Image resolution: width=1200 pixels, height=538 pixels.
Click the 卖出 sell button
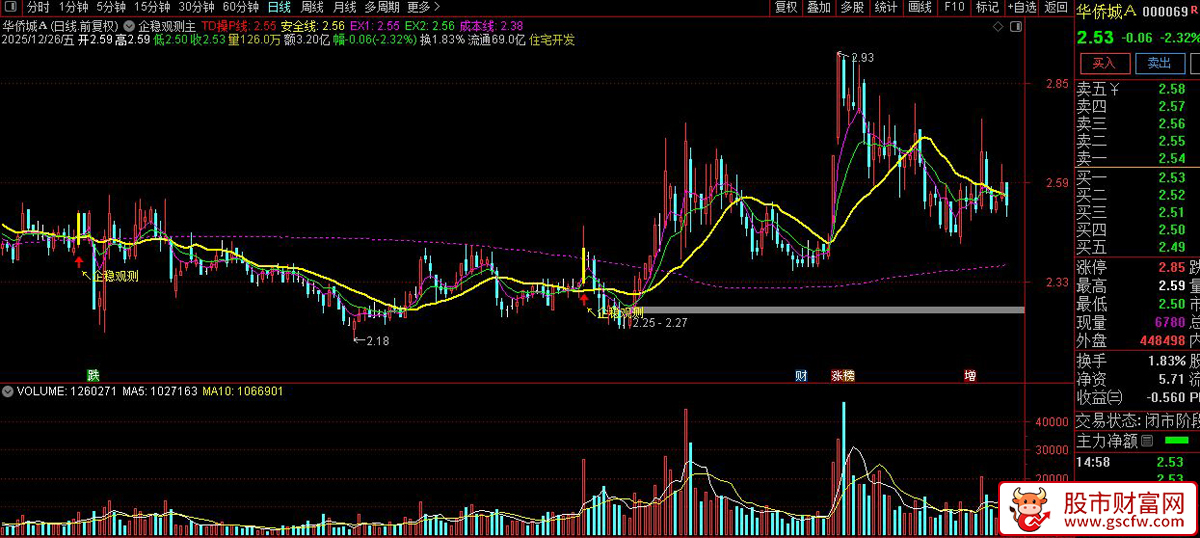[1159, 63]
